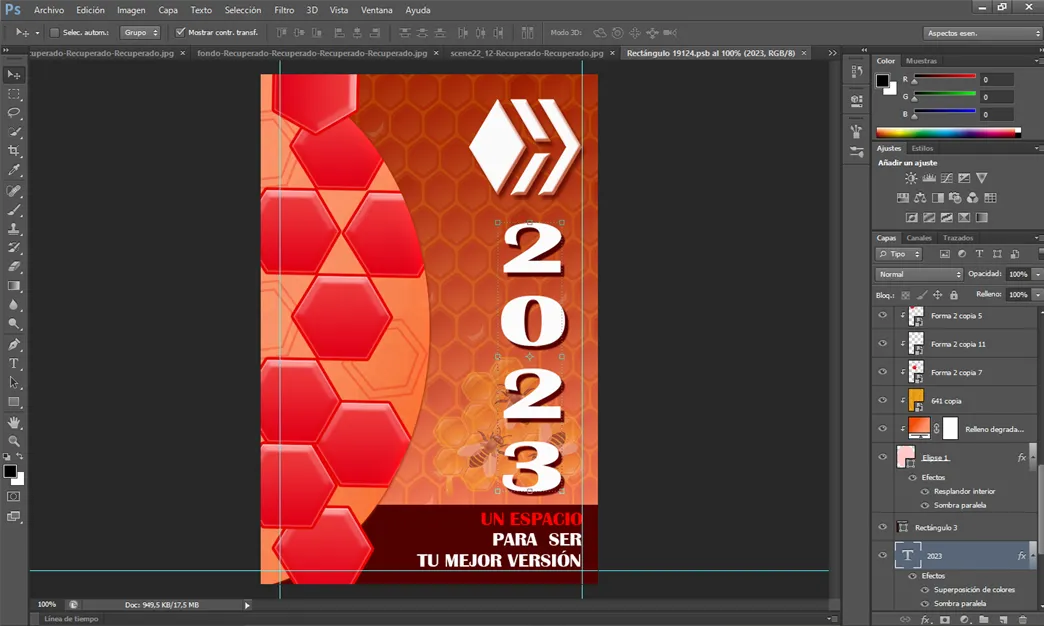Hide the 2023 text layer
The width and height of the screenshot is (1044, 626).
click(883, 555)
